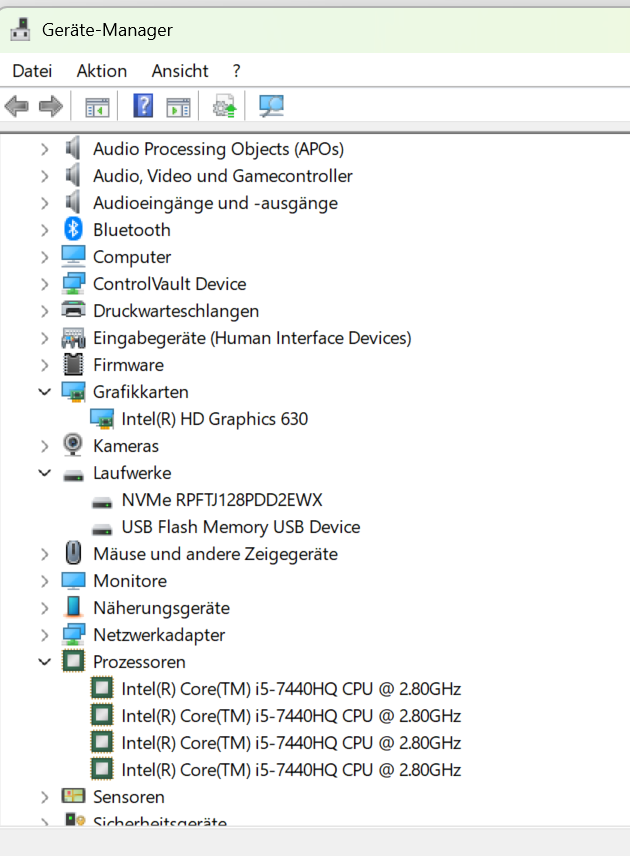Select USB Flash Memory USB Device
The height and width of the screenshot is (856, 630).
click(241, 527)
